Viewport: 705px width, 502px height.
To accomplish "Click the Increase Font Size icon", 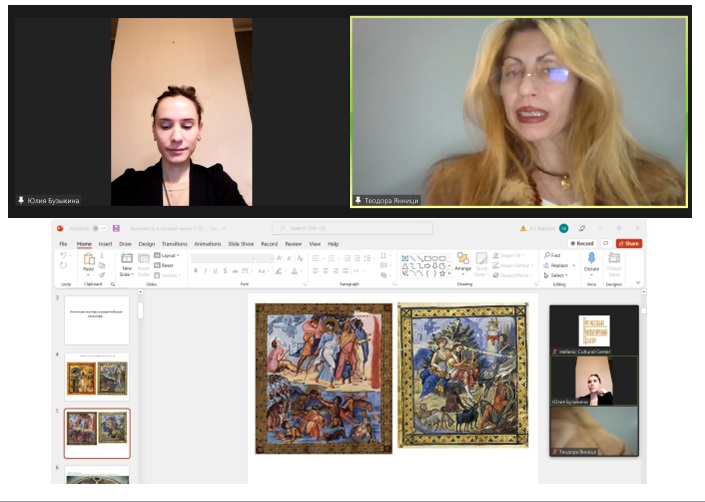I will 280,258.
